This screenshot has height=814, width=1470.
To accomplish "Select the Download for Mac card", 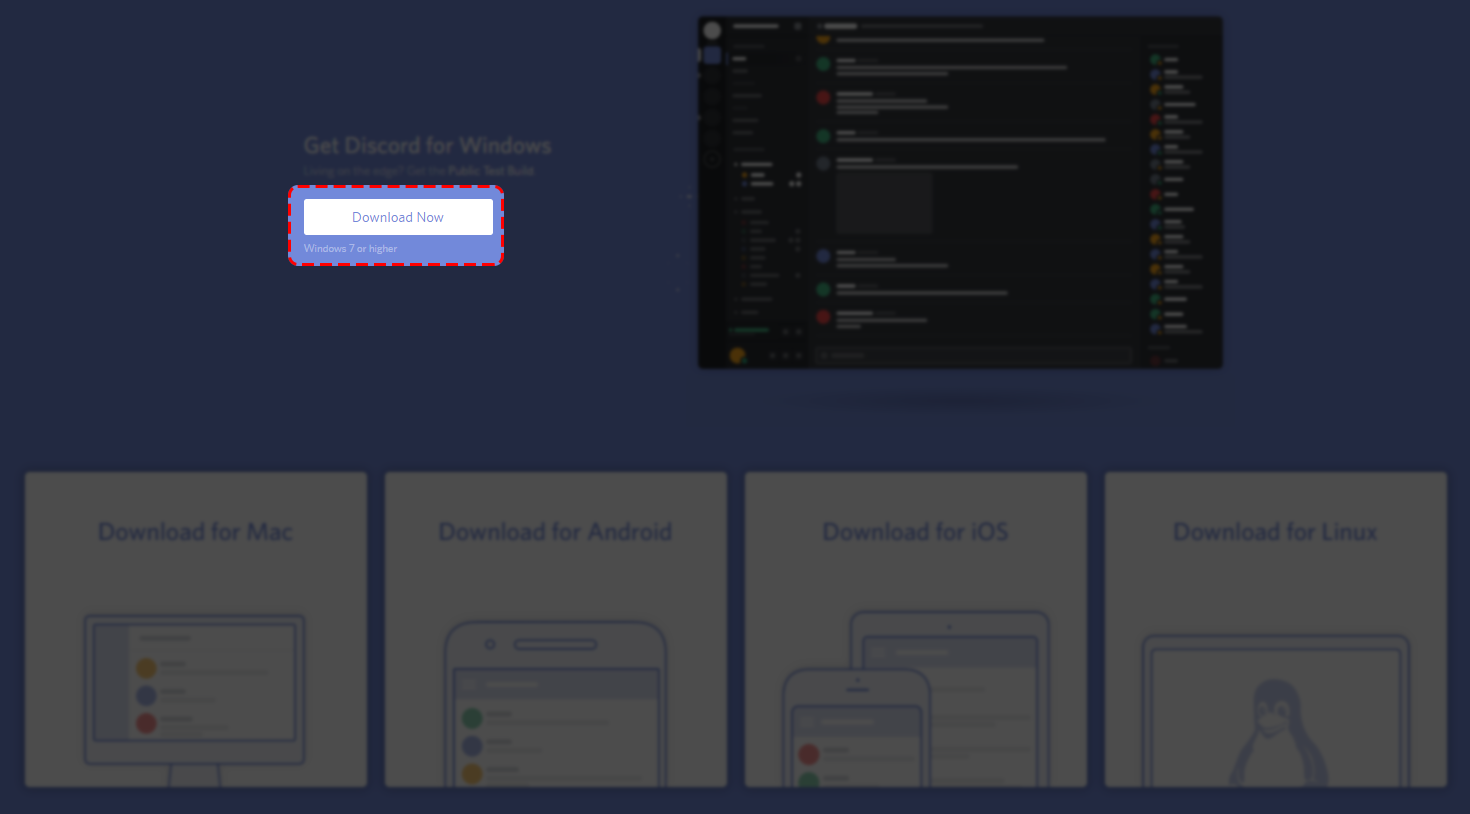I will (196, 629).
